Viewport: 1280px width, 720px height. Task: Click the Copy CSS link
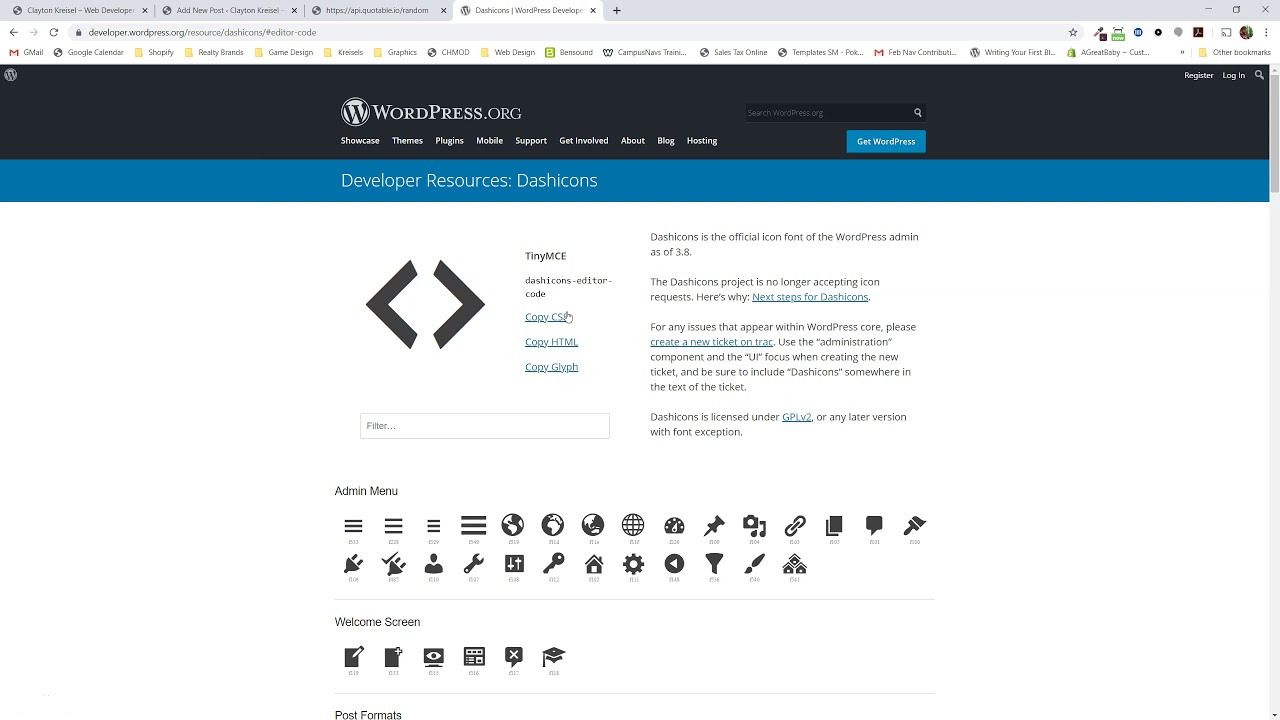548,317
